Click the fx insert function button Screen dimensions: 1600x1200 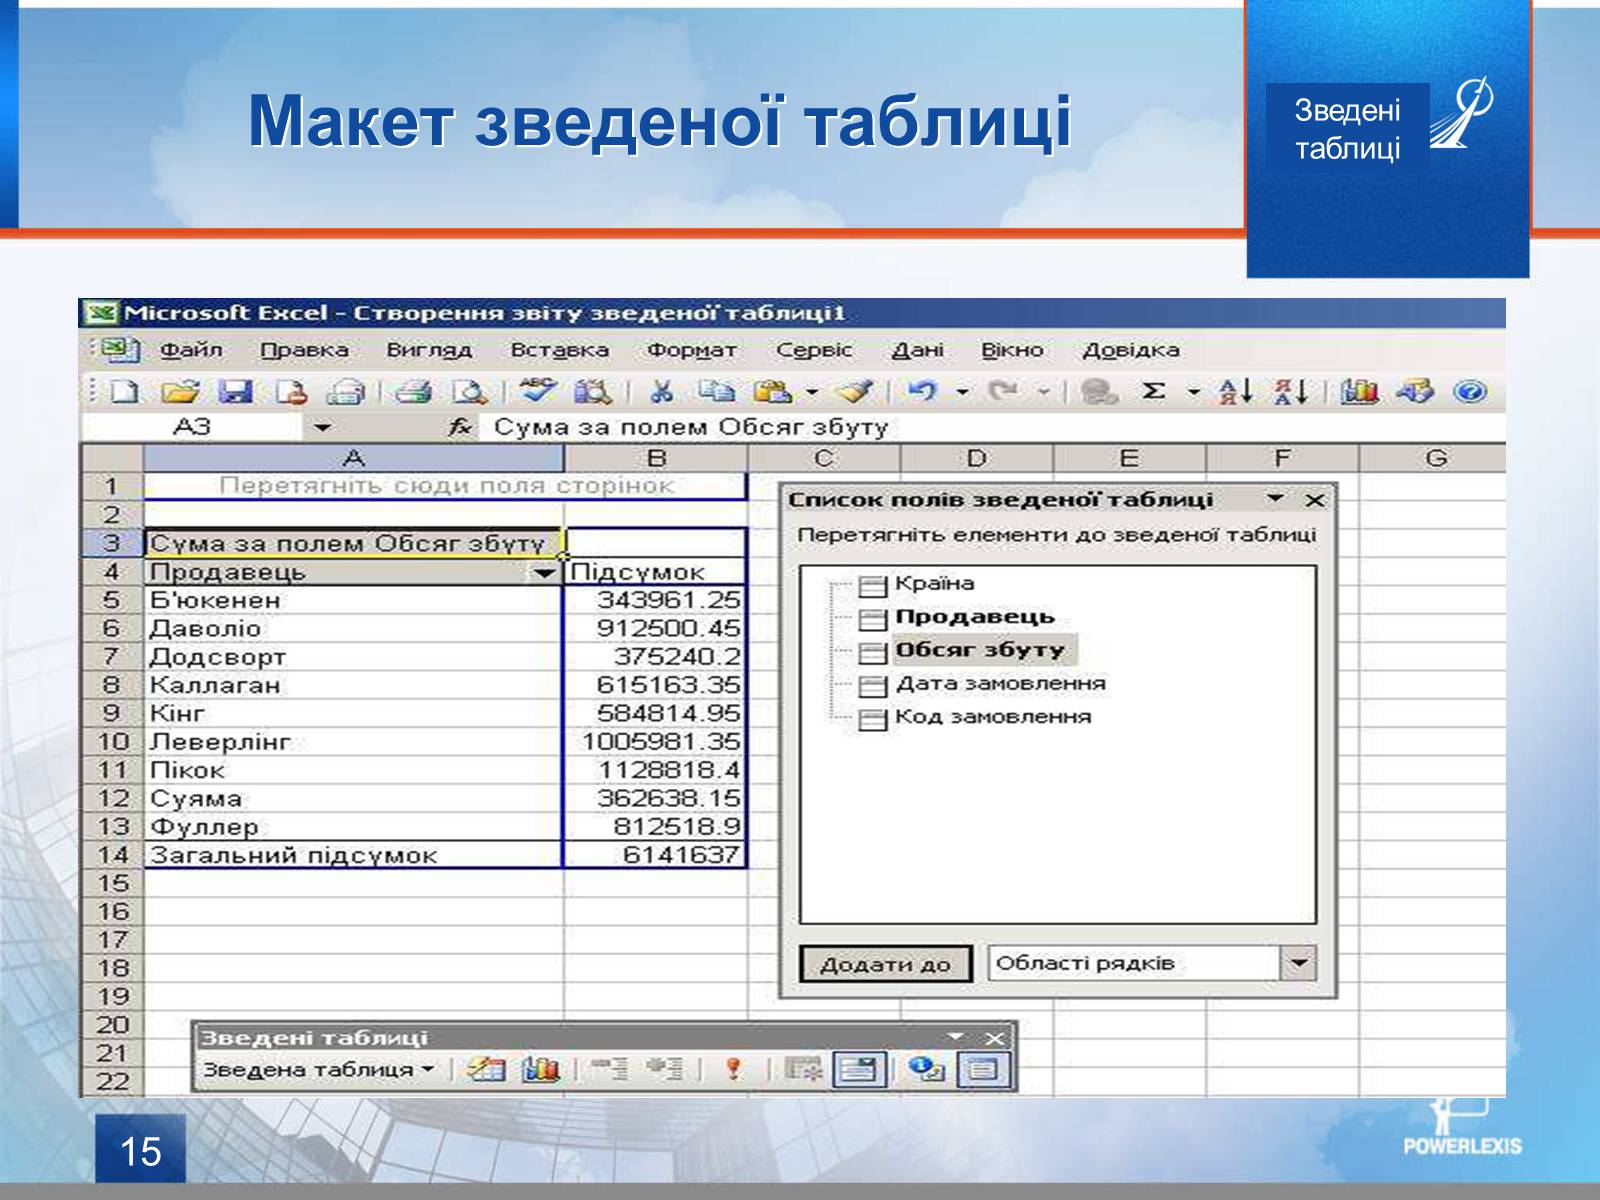tap(460, 428)
